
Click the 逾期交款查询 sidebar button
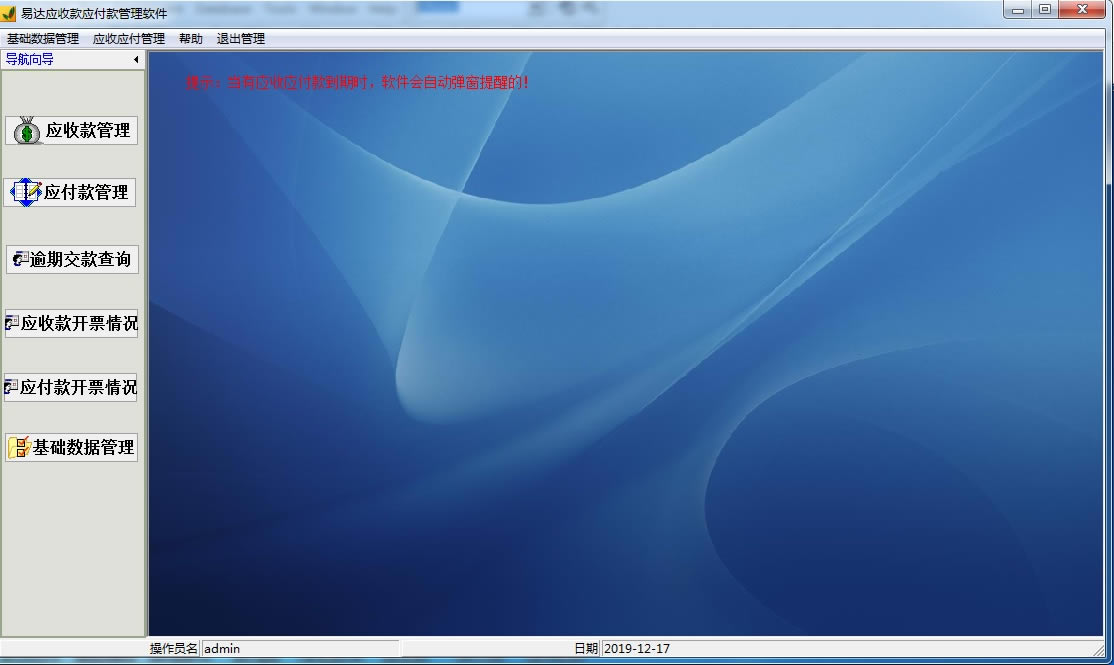click(72, 259)
